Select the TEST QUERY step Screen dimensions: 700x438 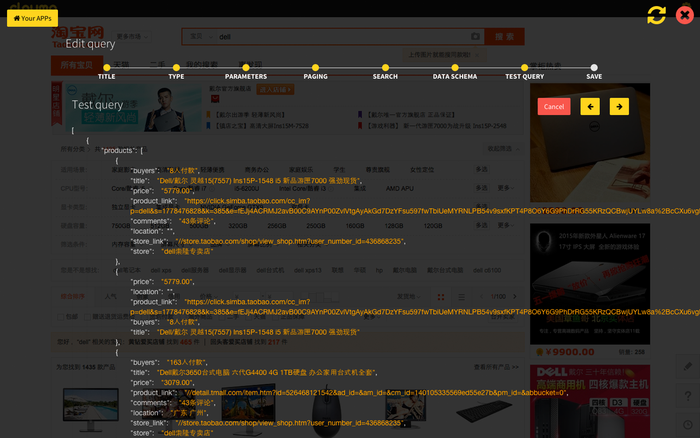(x=525, y=68)
